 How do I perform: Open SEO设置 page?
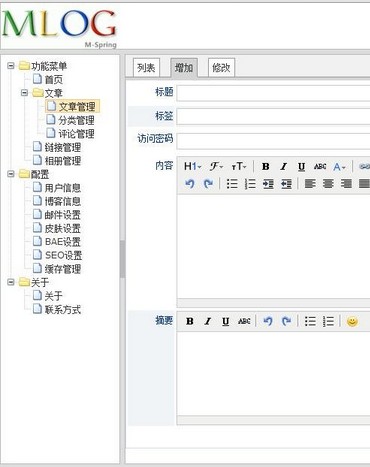tap(58, 255)
